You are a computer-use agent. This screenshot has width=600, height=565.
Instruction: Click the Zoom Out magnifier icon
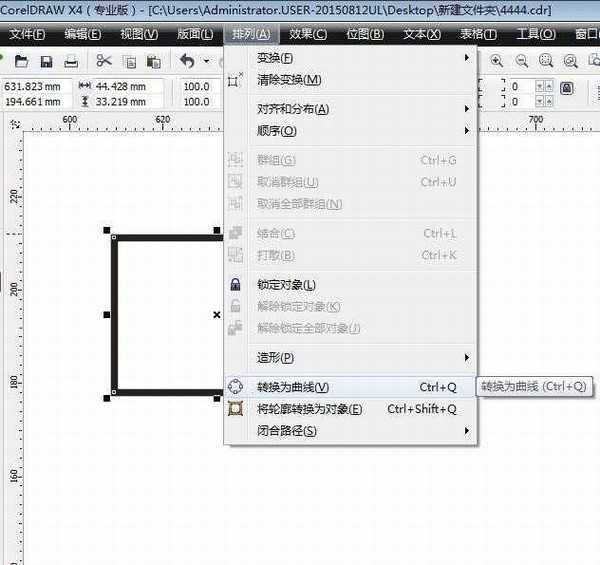[x=521, y=61]
